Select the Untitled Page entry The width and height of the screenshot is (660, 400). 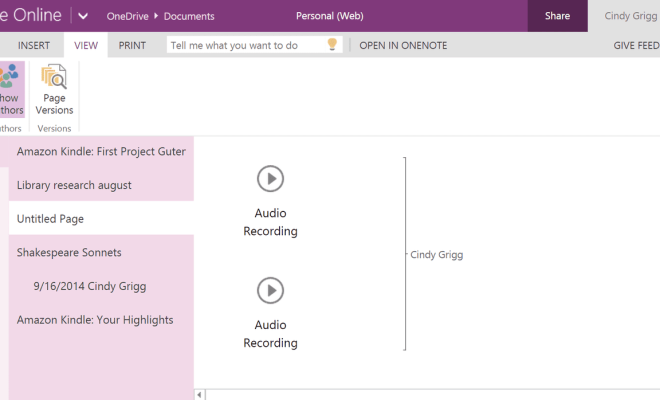tap(101, 219)
